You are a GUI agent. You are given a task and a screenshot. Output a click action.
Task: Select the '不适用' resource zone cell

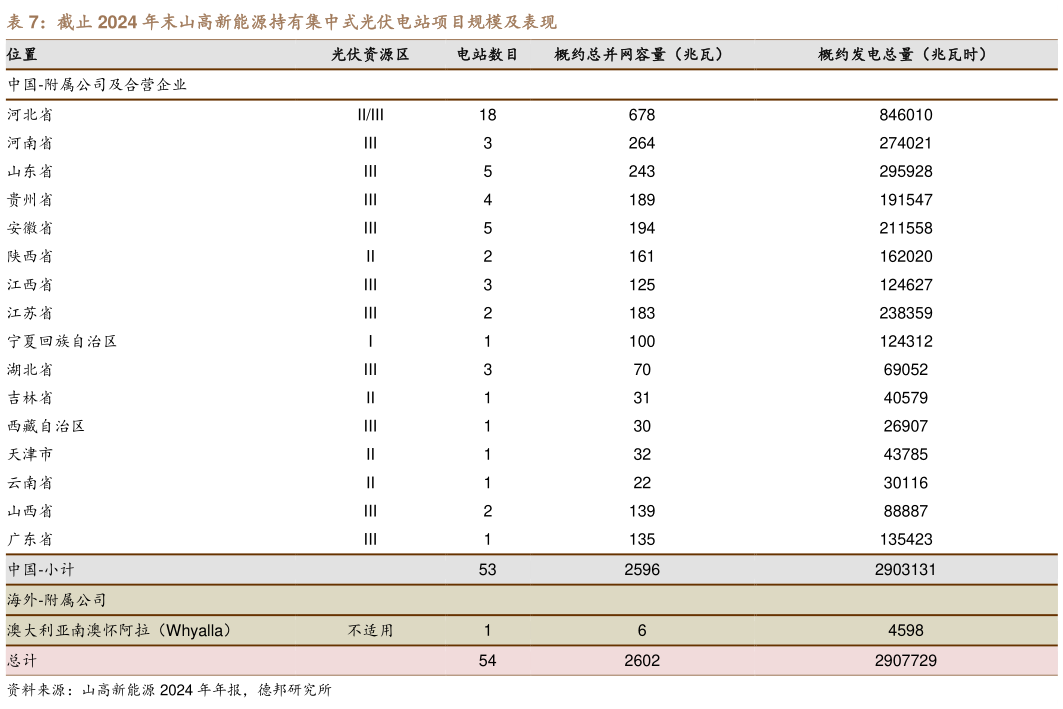pos(370,631)
